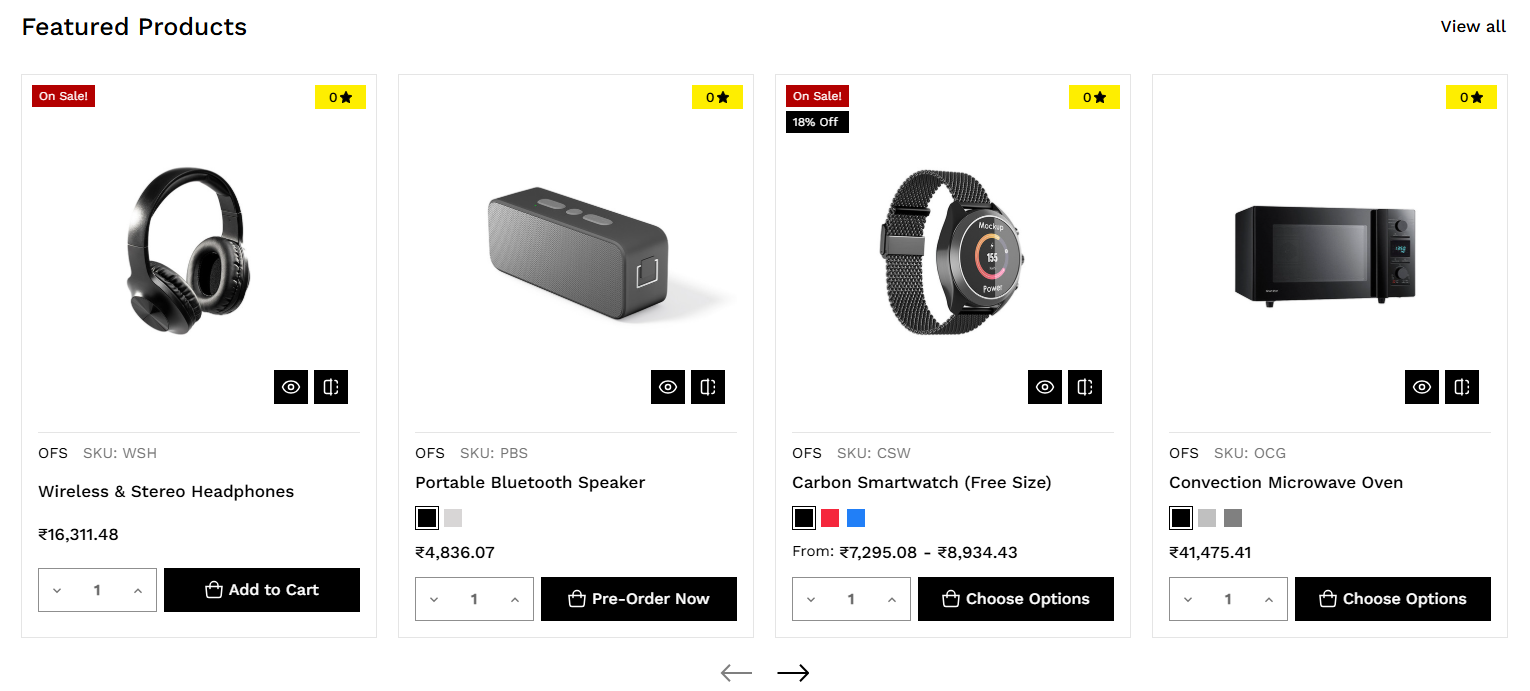Select red color for Carbon Smartwatch
1530x691 pixels.
(830, 518)
